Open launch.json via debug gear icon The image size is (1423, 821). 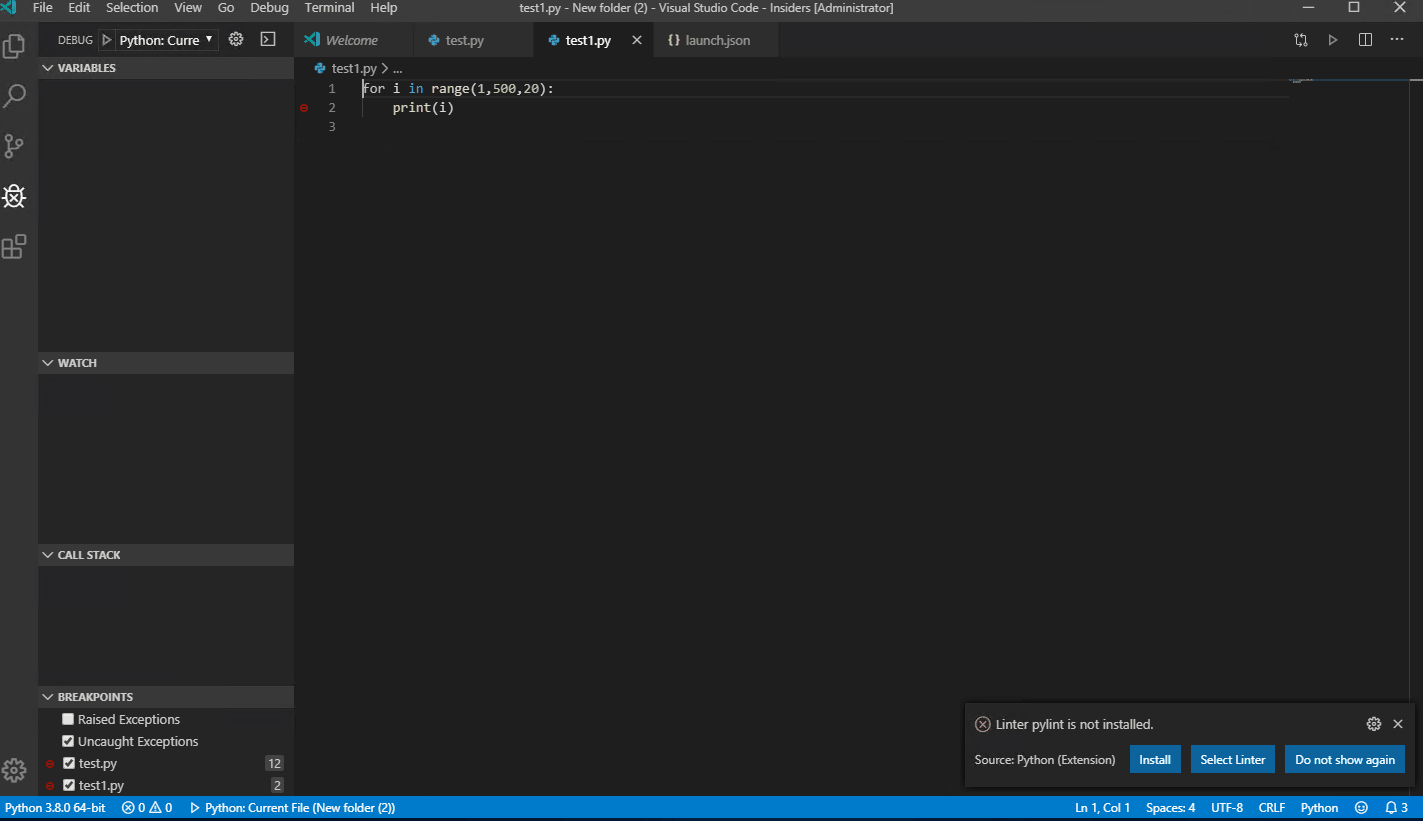click(x=236, y=40)
